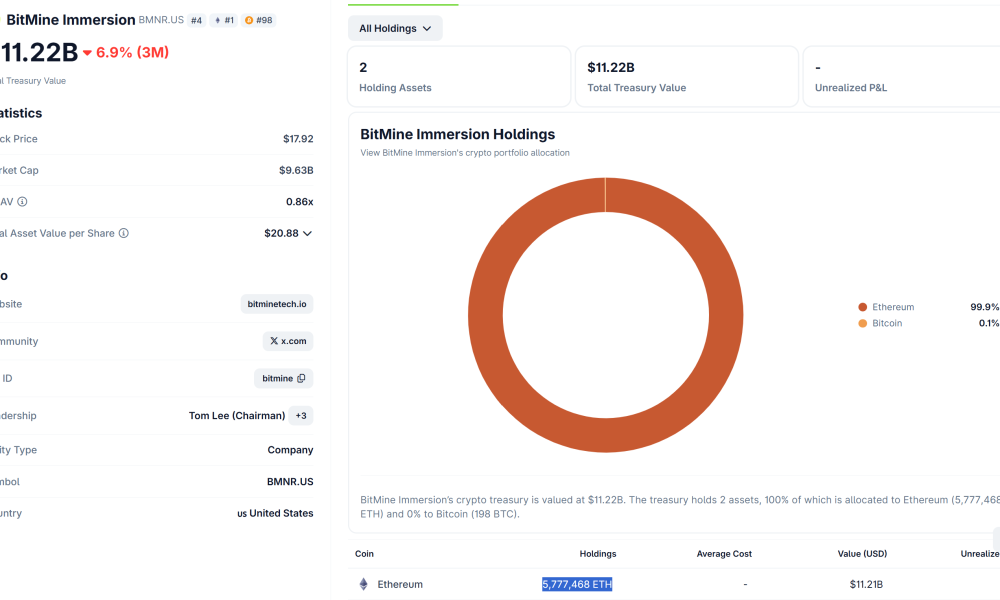1000x600 pixels.
Task: Click the highlighted 5,777,468 ETH holdings value
Action: pyautogui.click(x=577, y=584)
